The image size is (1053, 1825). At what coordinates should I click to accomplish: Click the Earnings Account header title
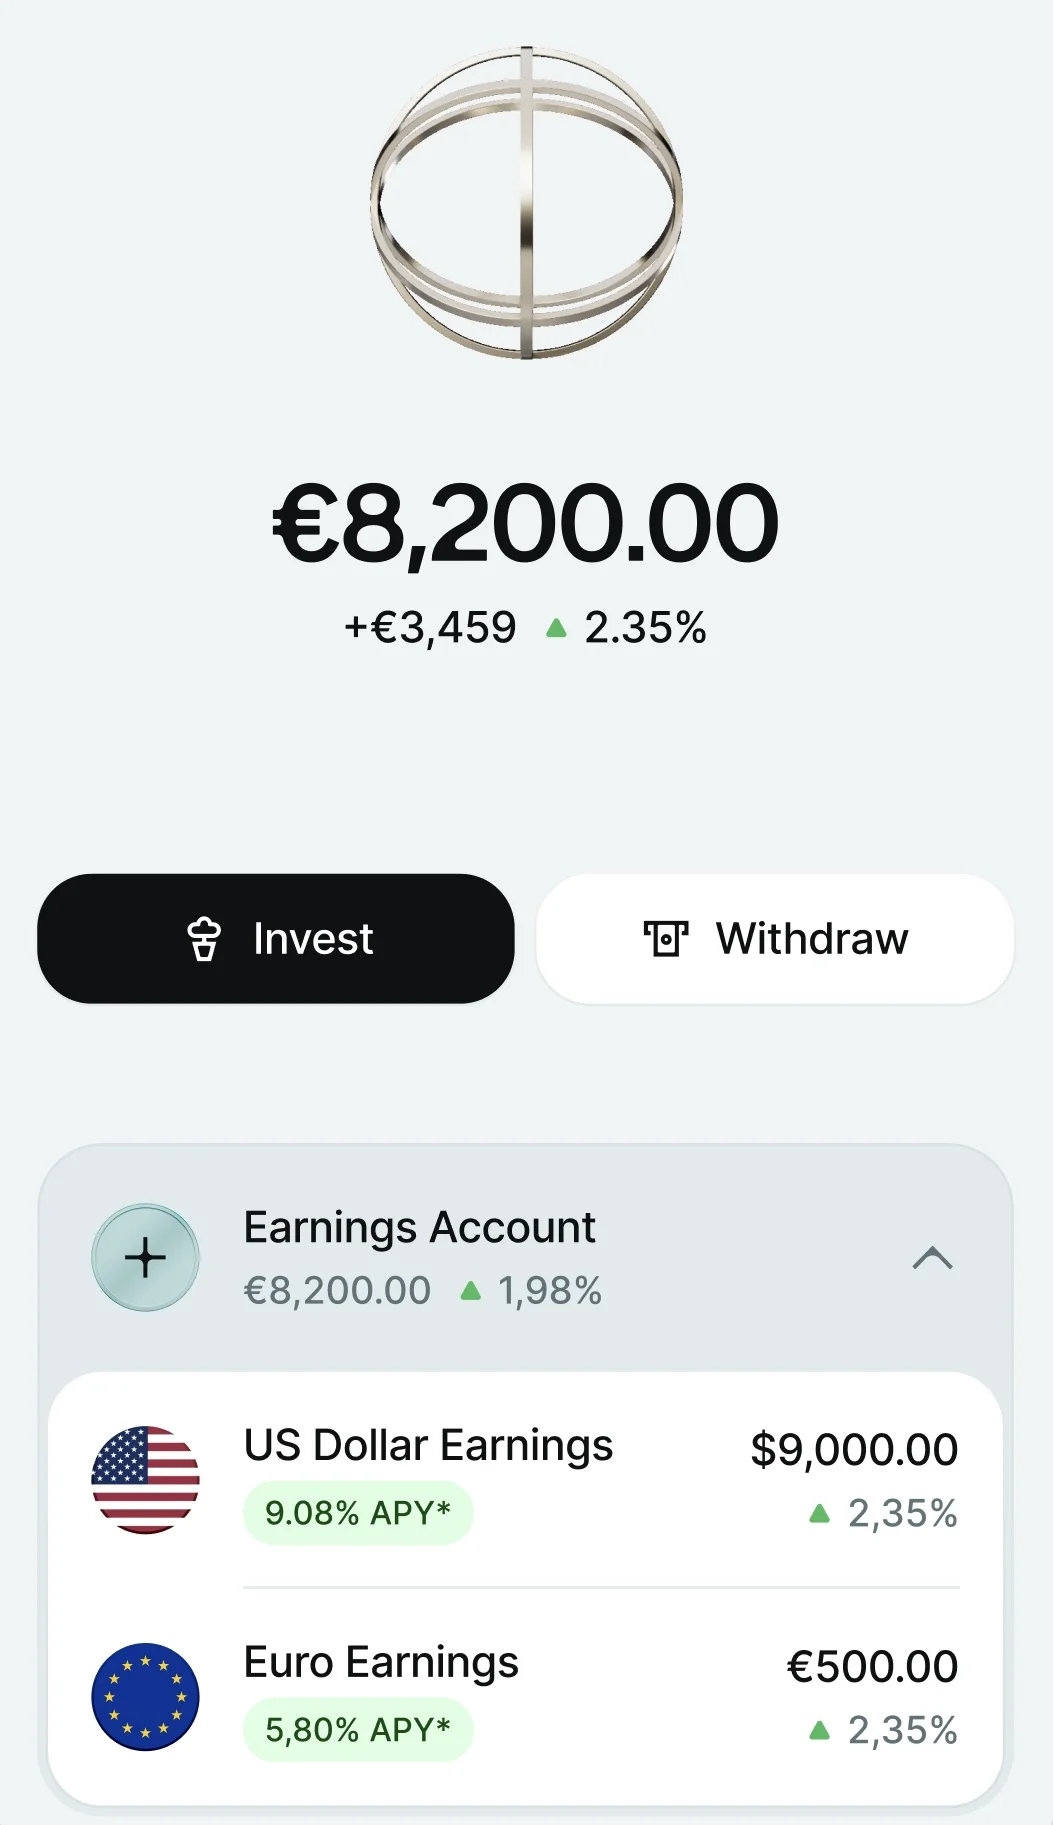419,1227
